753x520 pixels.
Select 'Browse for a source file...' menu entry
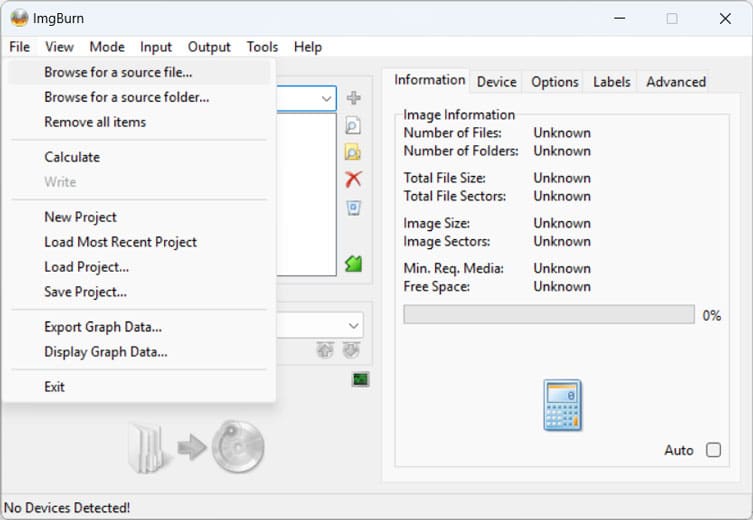click(118, 72)
